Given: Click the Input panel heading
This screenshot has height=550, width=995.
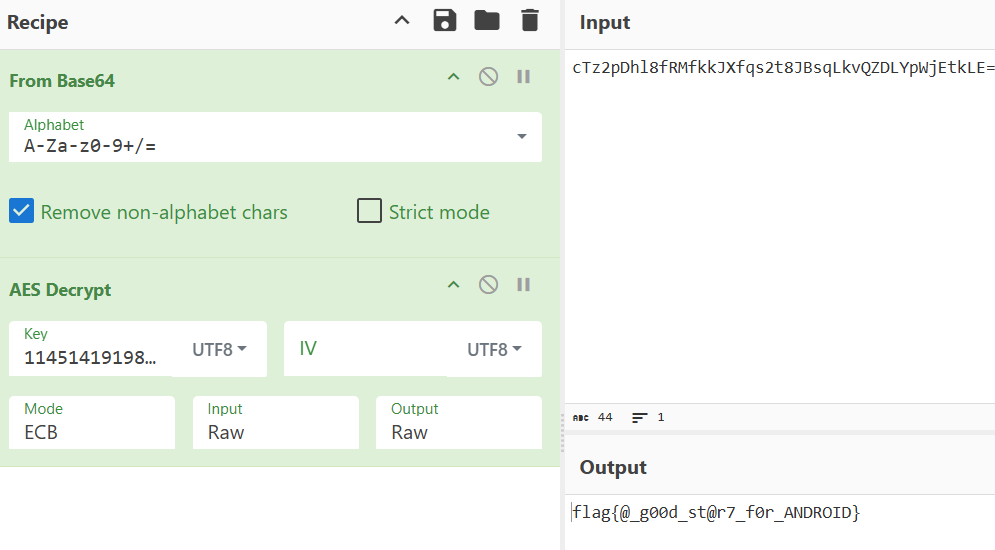Looking at the screenshot, I should pos(605,22).
